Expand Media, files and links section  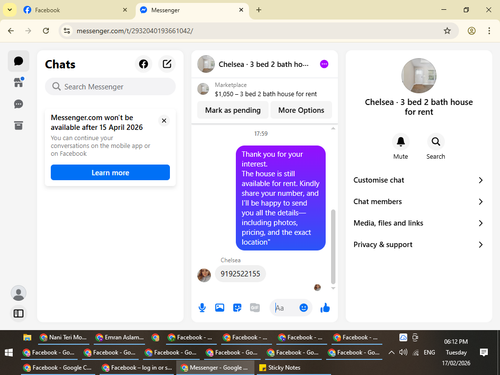419,223
